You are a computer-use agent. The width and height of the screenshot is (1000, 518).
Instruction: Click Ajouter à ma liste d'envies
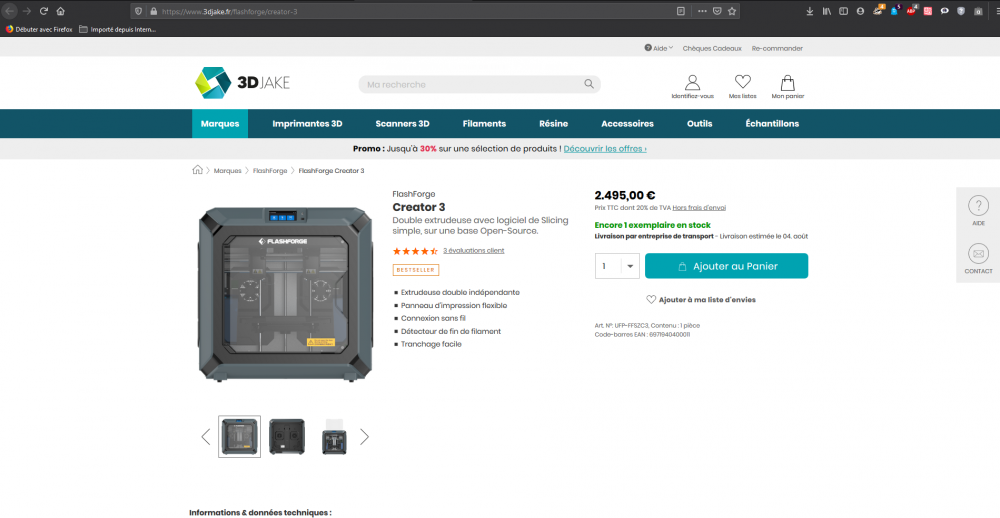[x=701, y=299]
